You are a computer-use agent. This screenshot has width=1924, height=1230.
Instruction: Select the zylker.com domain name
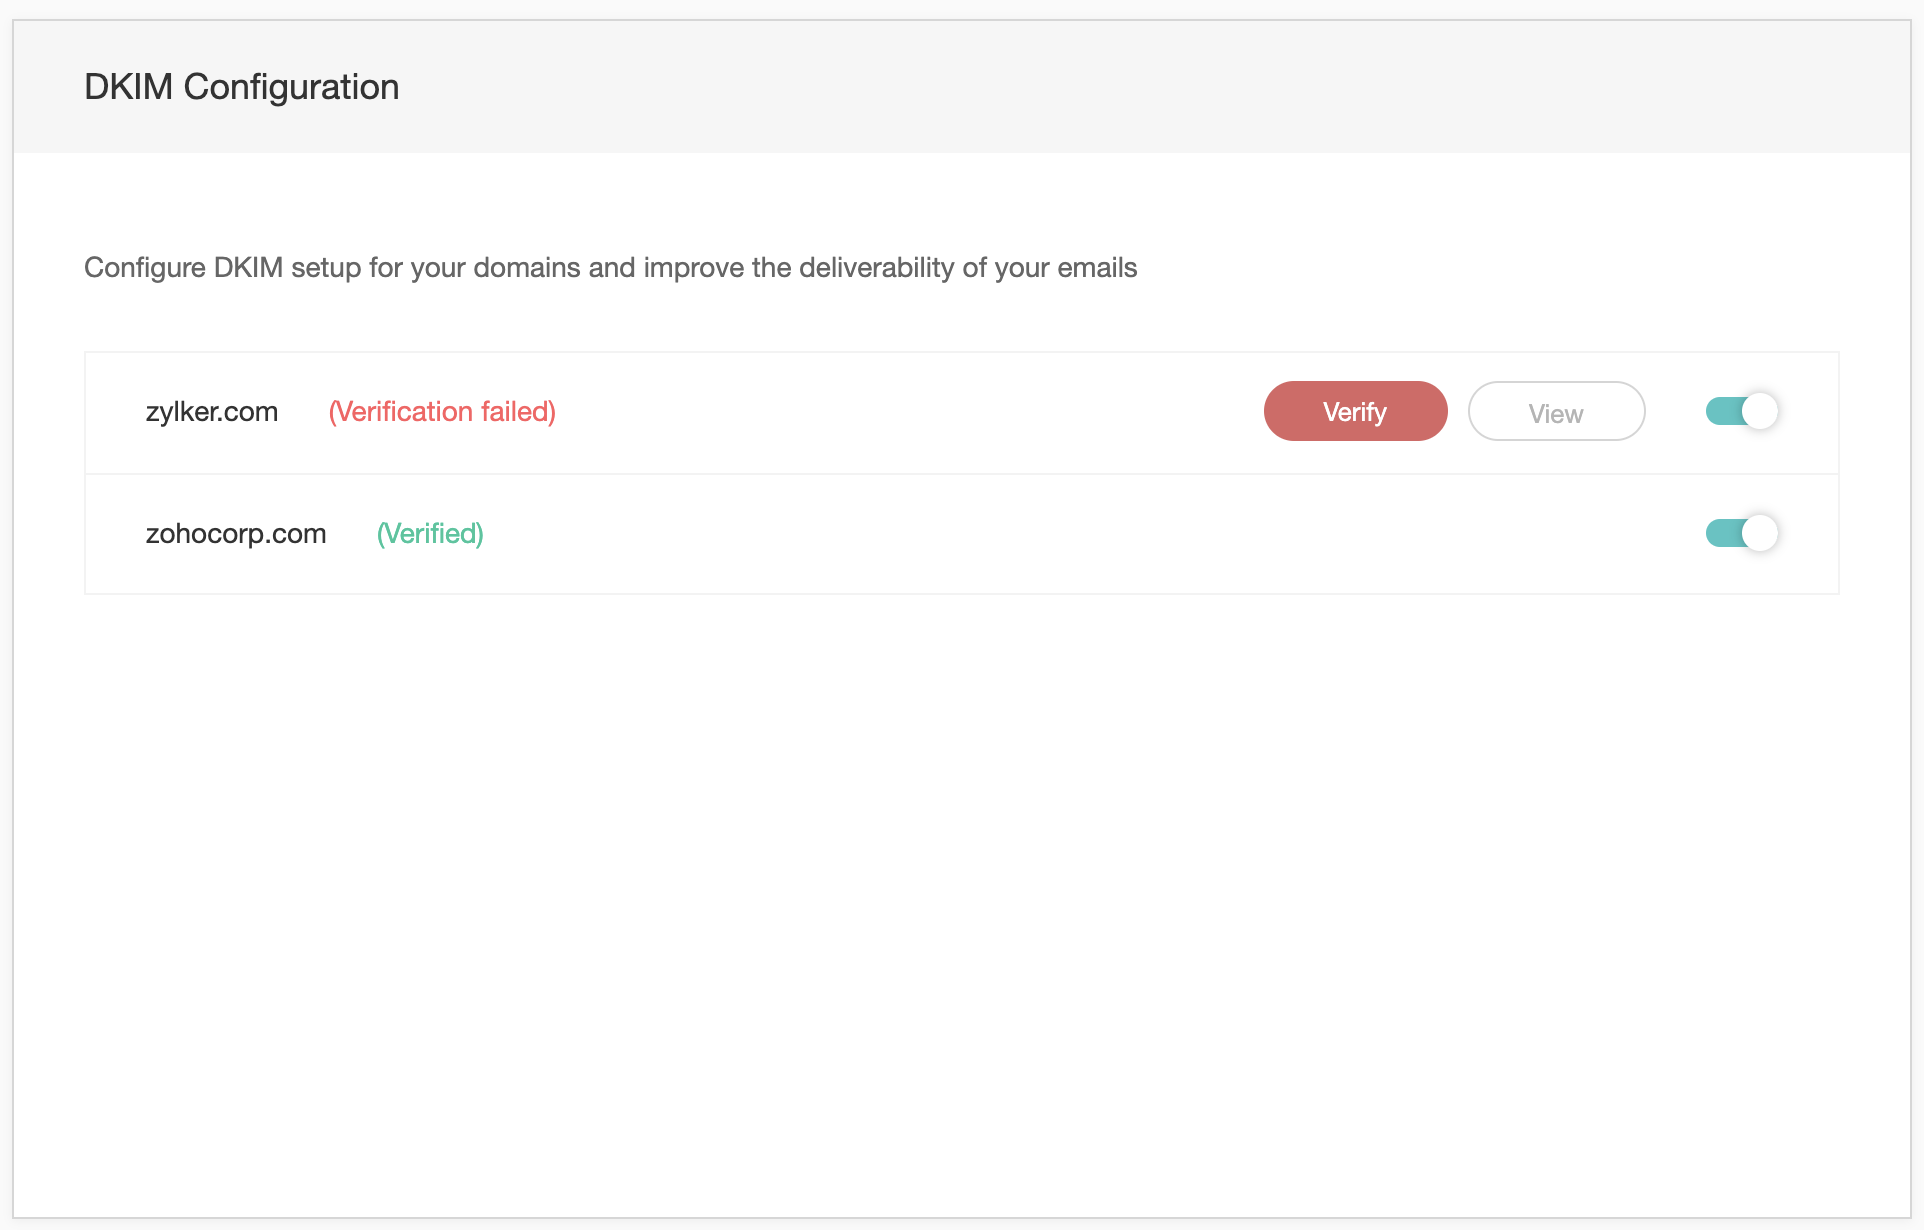pos(212,412)
